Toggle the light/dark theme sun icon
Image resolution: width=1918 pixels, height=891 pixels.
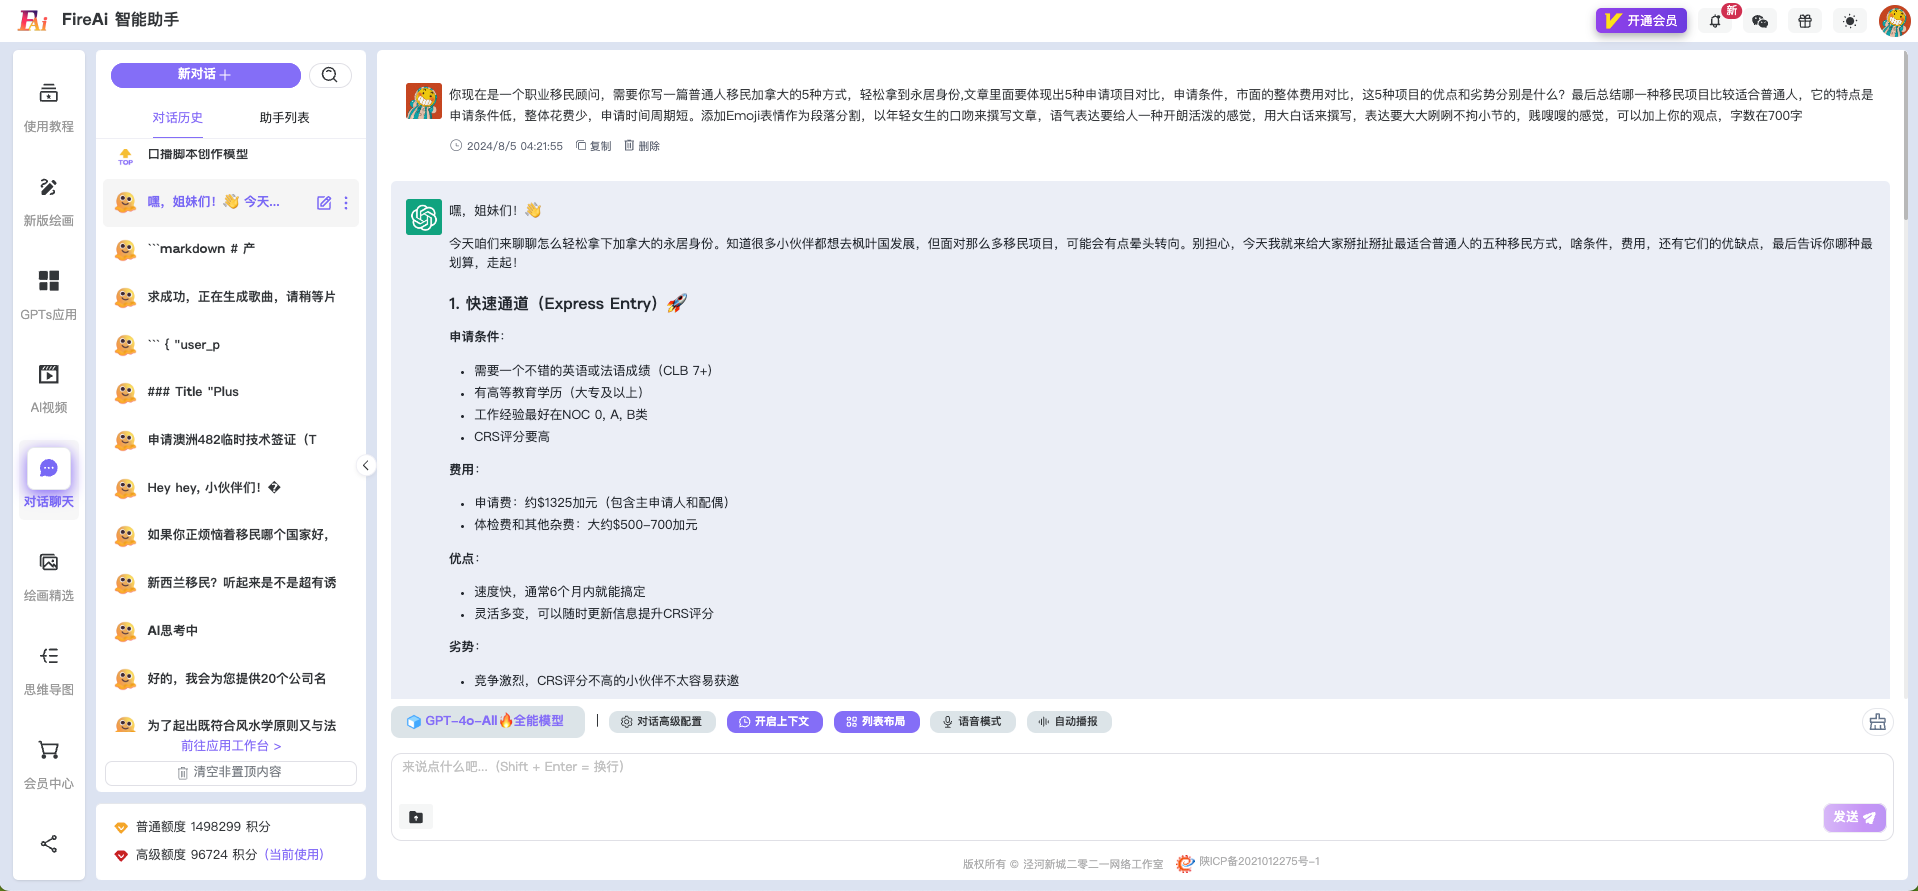(1850, 21)
